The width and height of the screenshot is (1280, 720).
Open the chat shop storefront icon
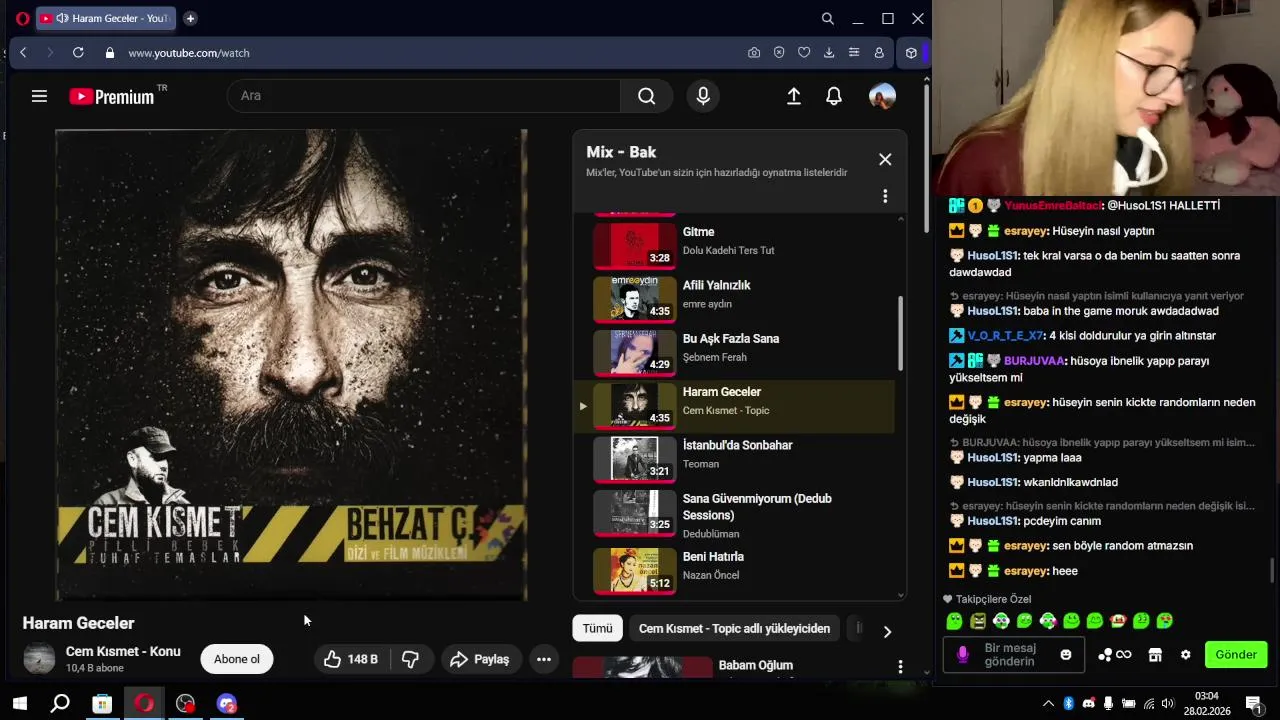pyautogui.click(x=1155, y=655)
